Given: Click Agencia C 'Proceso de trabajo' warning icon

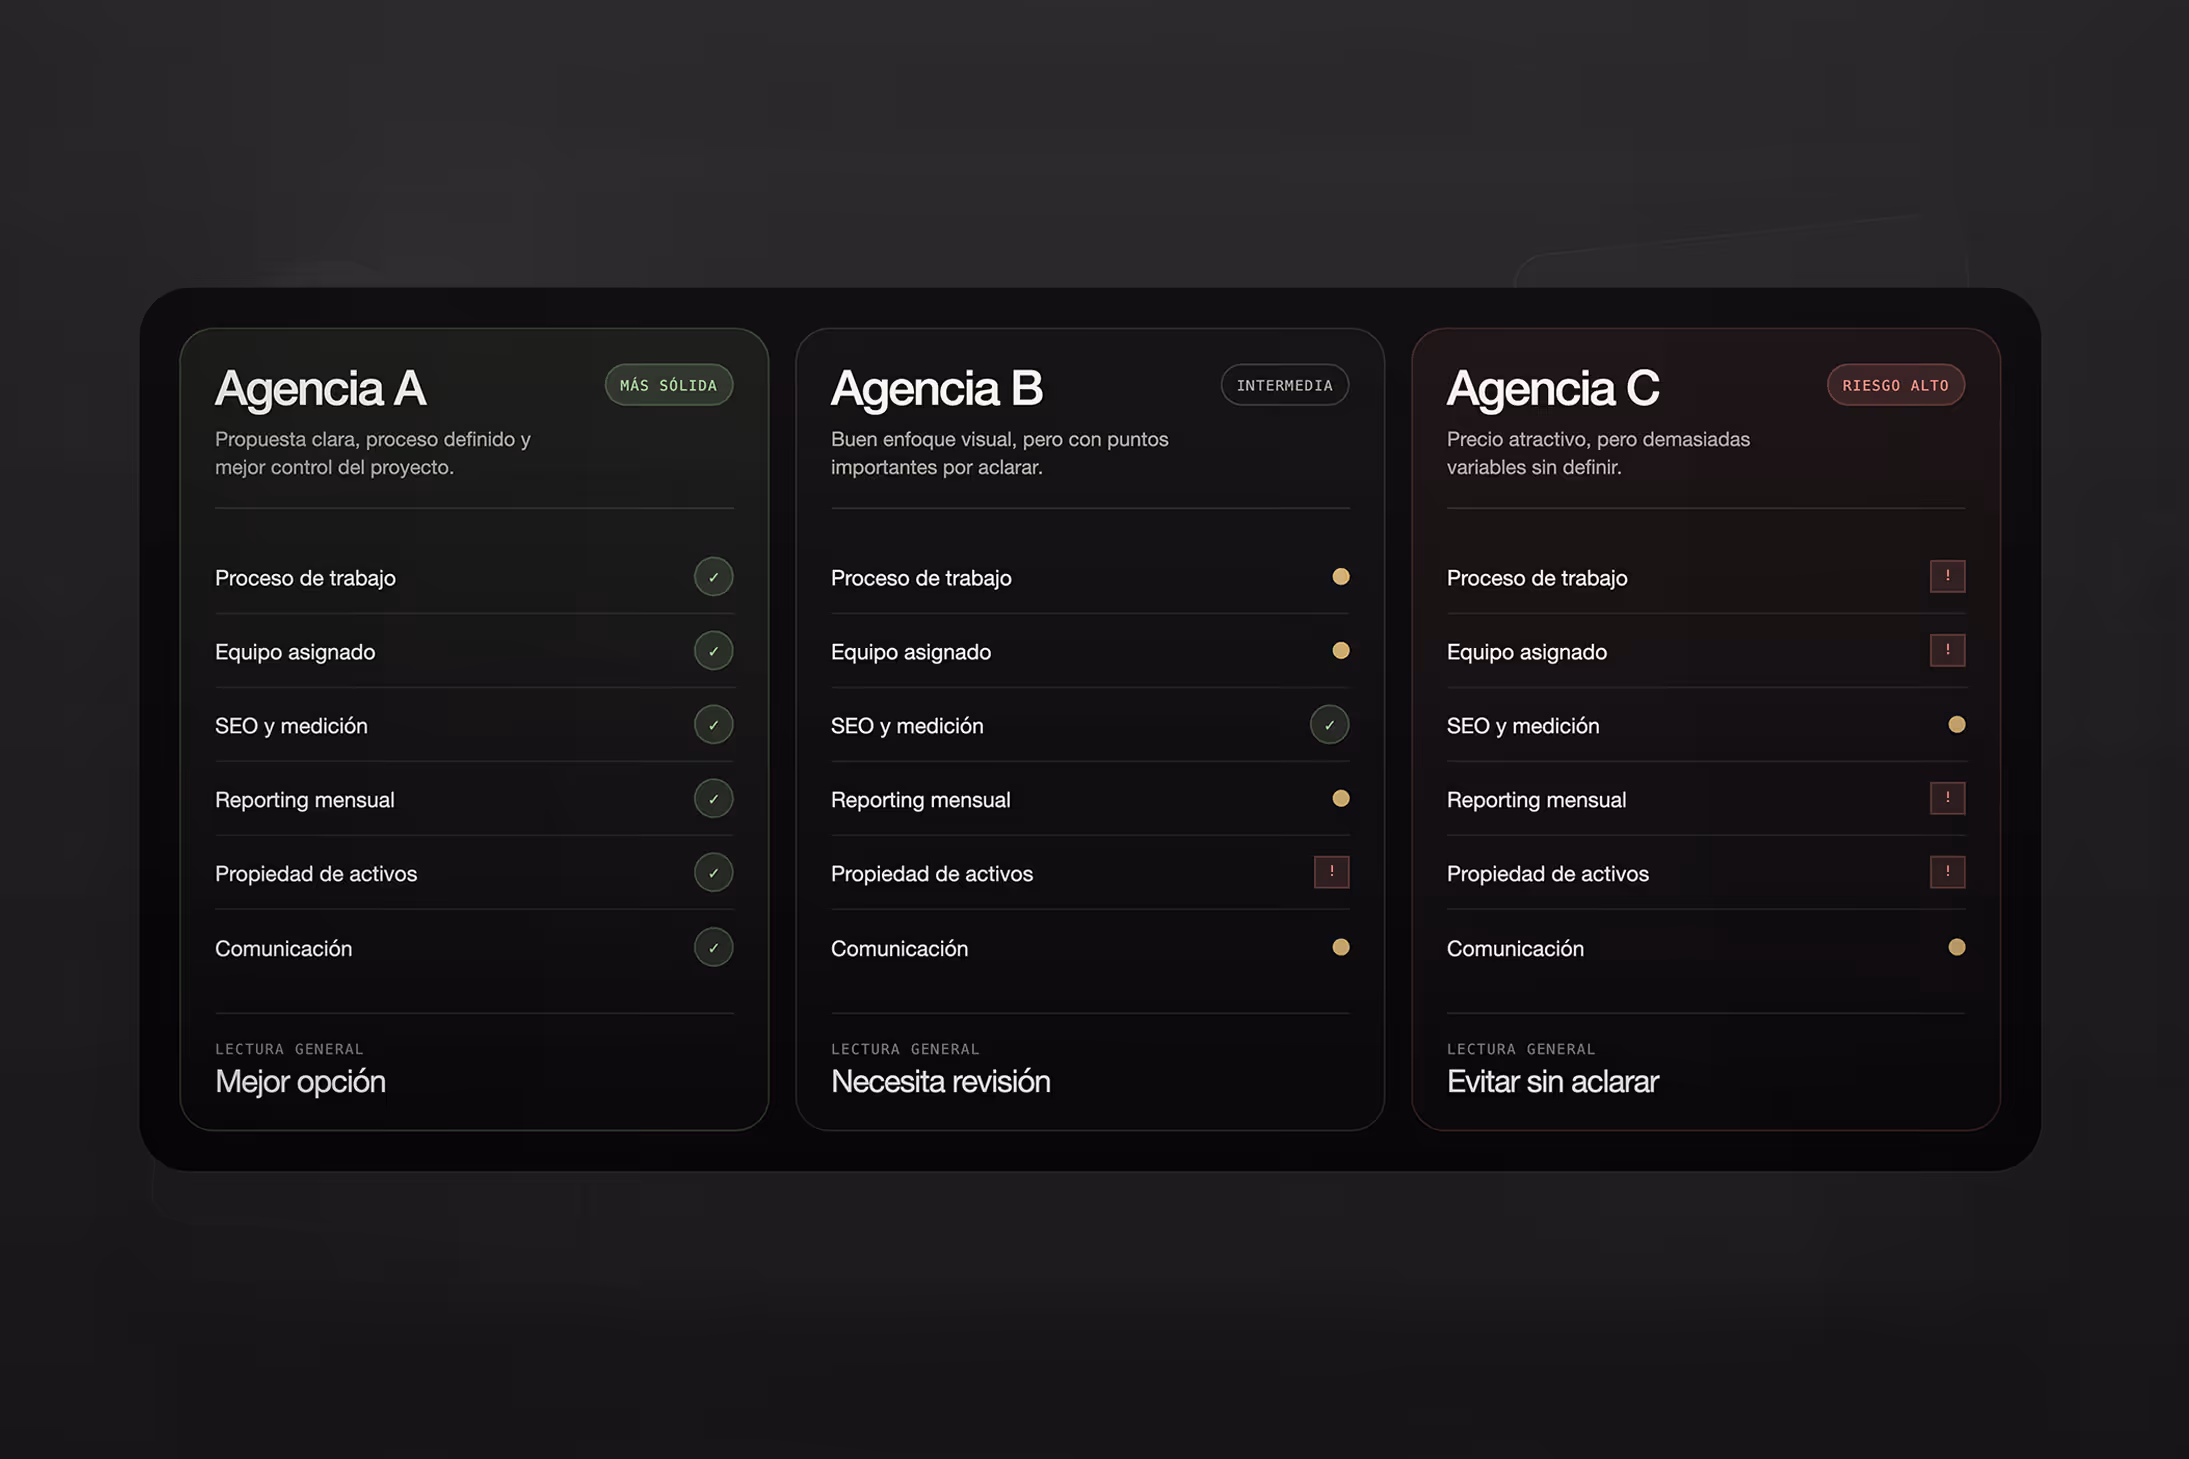Looking at the screenshot, I should 1947,576.
